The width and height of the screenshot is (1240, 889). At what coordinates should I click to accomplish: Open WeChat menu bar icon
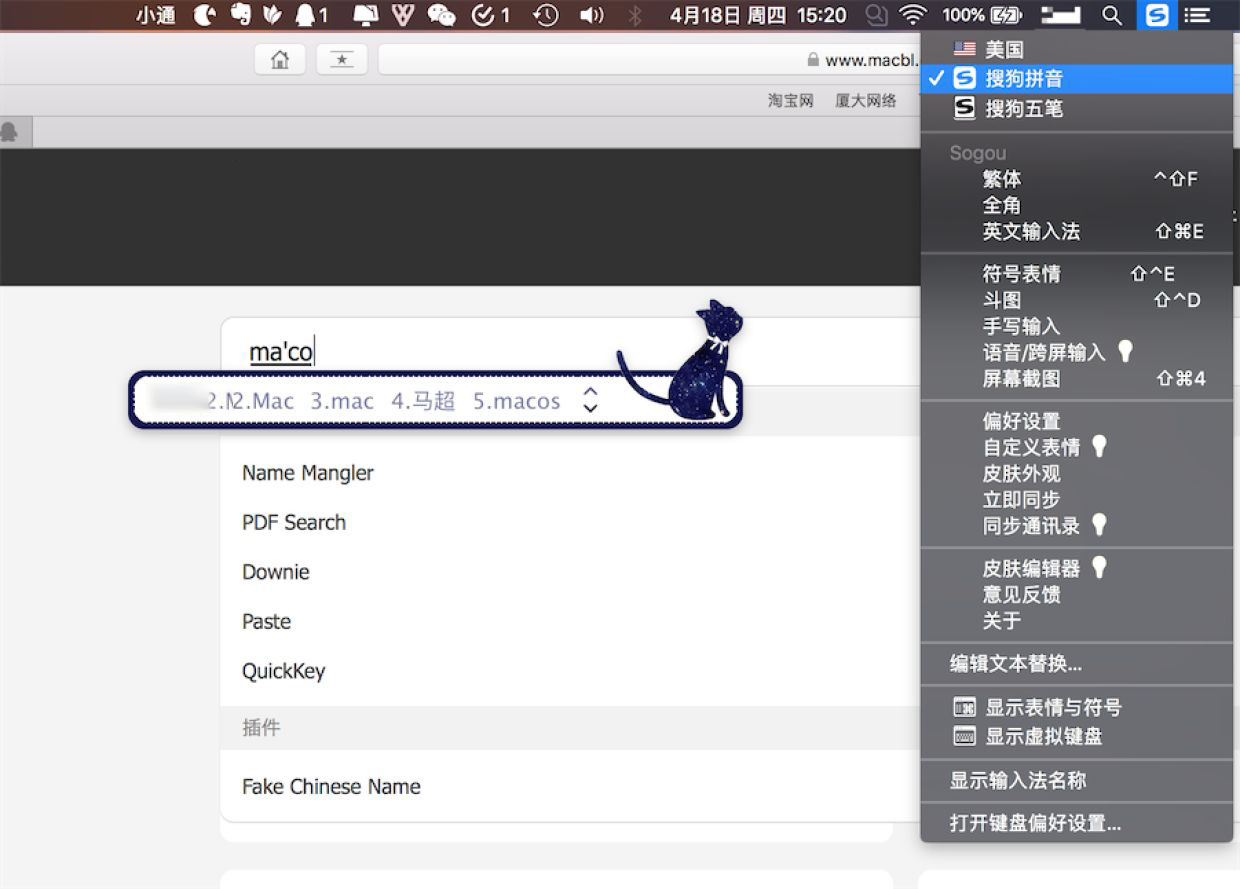[441, 15]
